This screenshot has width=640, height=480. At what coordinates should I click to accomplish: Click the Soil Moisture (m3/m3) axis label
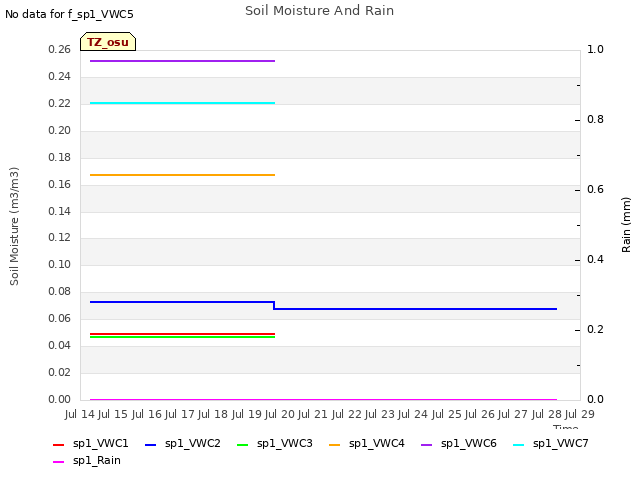pos(14,226)
